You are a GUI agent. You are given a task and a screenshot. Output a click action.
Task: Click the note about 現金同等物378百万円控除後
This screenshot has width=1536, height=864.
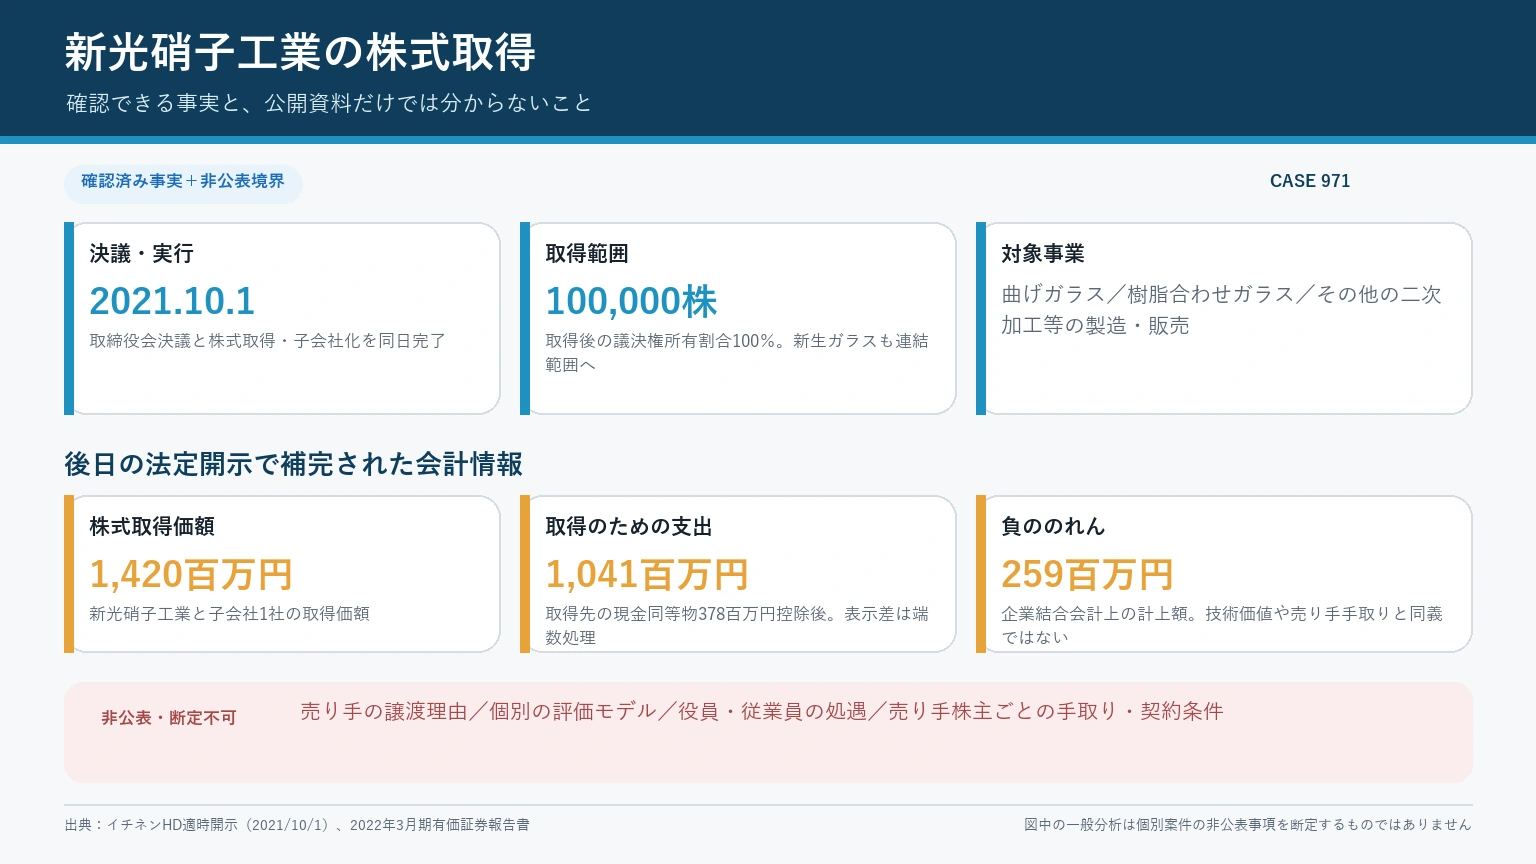tap(737, 626)
